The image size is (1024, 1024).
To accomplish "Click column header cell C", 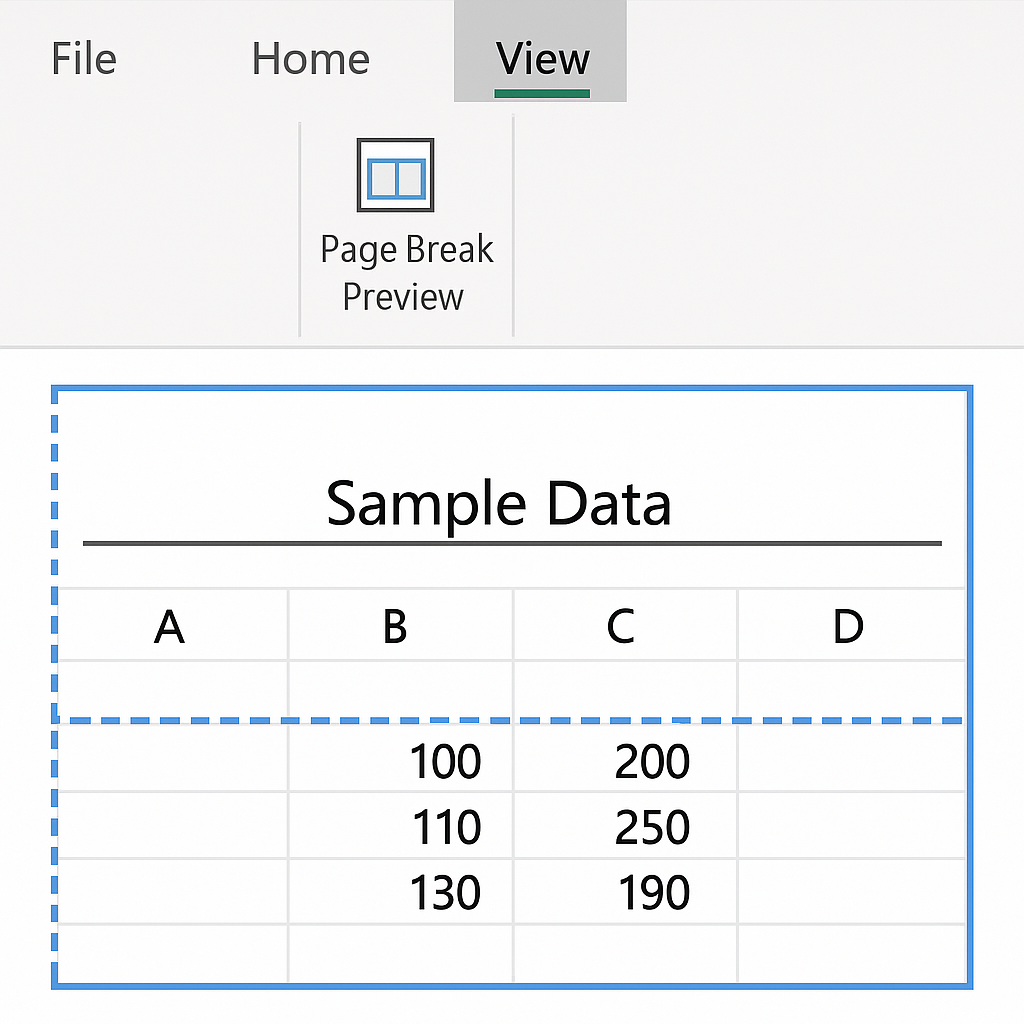I will point(625,625).
